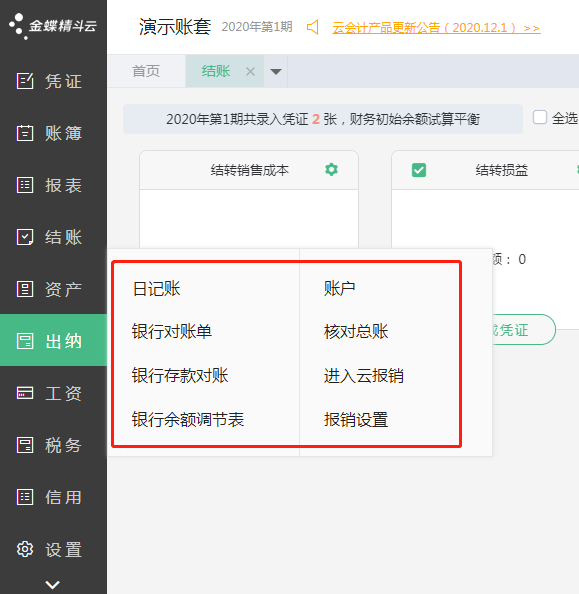
Task: Expand more sidebar items with bottom chevron
Action: [52, 585]
